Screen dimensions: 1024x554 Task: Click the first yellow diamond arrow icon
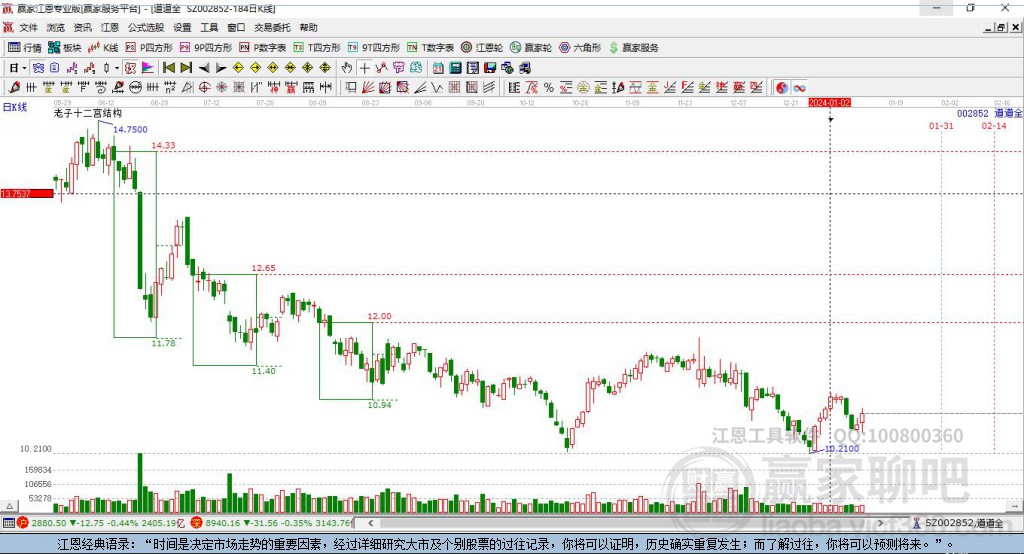[x=238, y=68]
